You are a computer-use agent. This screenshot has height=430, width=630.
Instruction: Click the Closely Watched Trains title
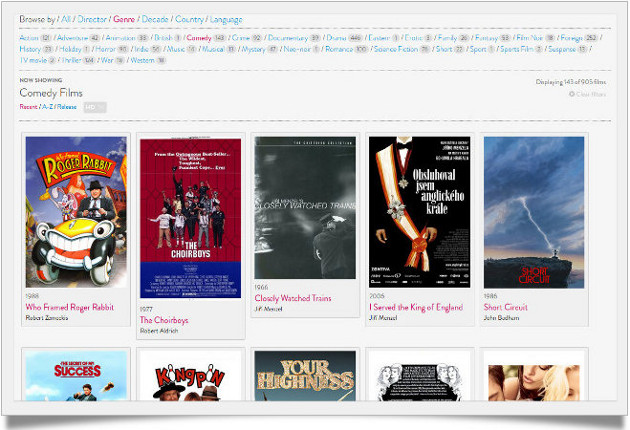(x=293, y=298)
